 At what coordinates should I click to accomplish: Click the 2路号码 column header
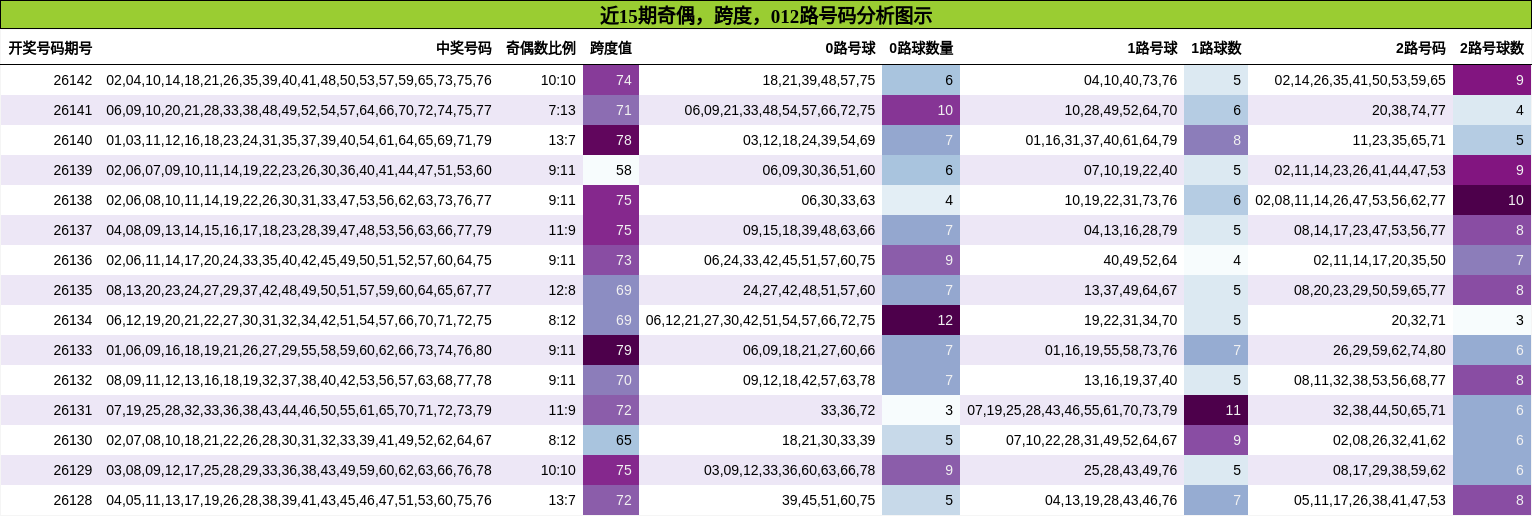click(x=1421, y=48)
